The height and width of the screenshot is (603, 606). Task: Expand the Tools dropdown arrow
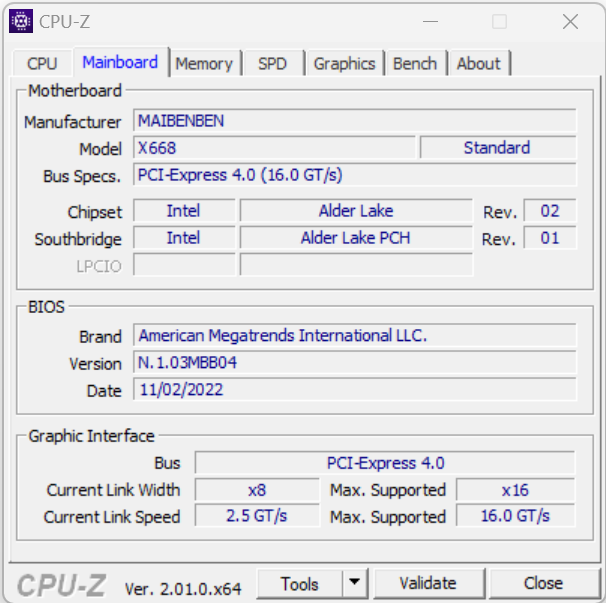click(x=354, y=583)
